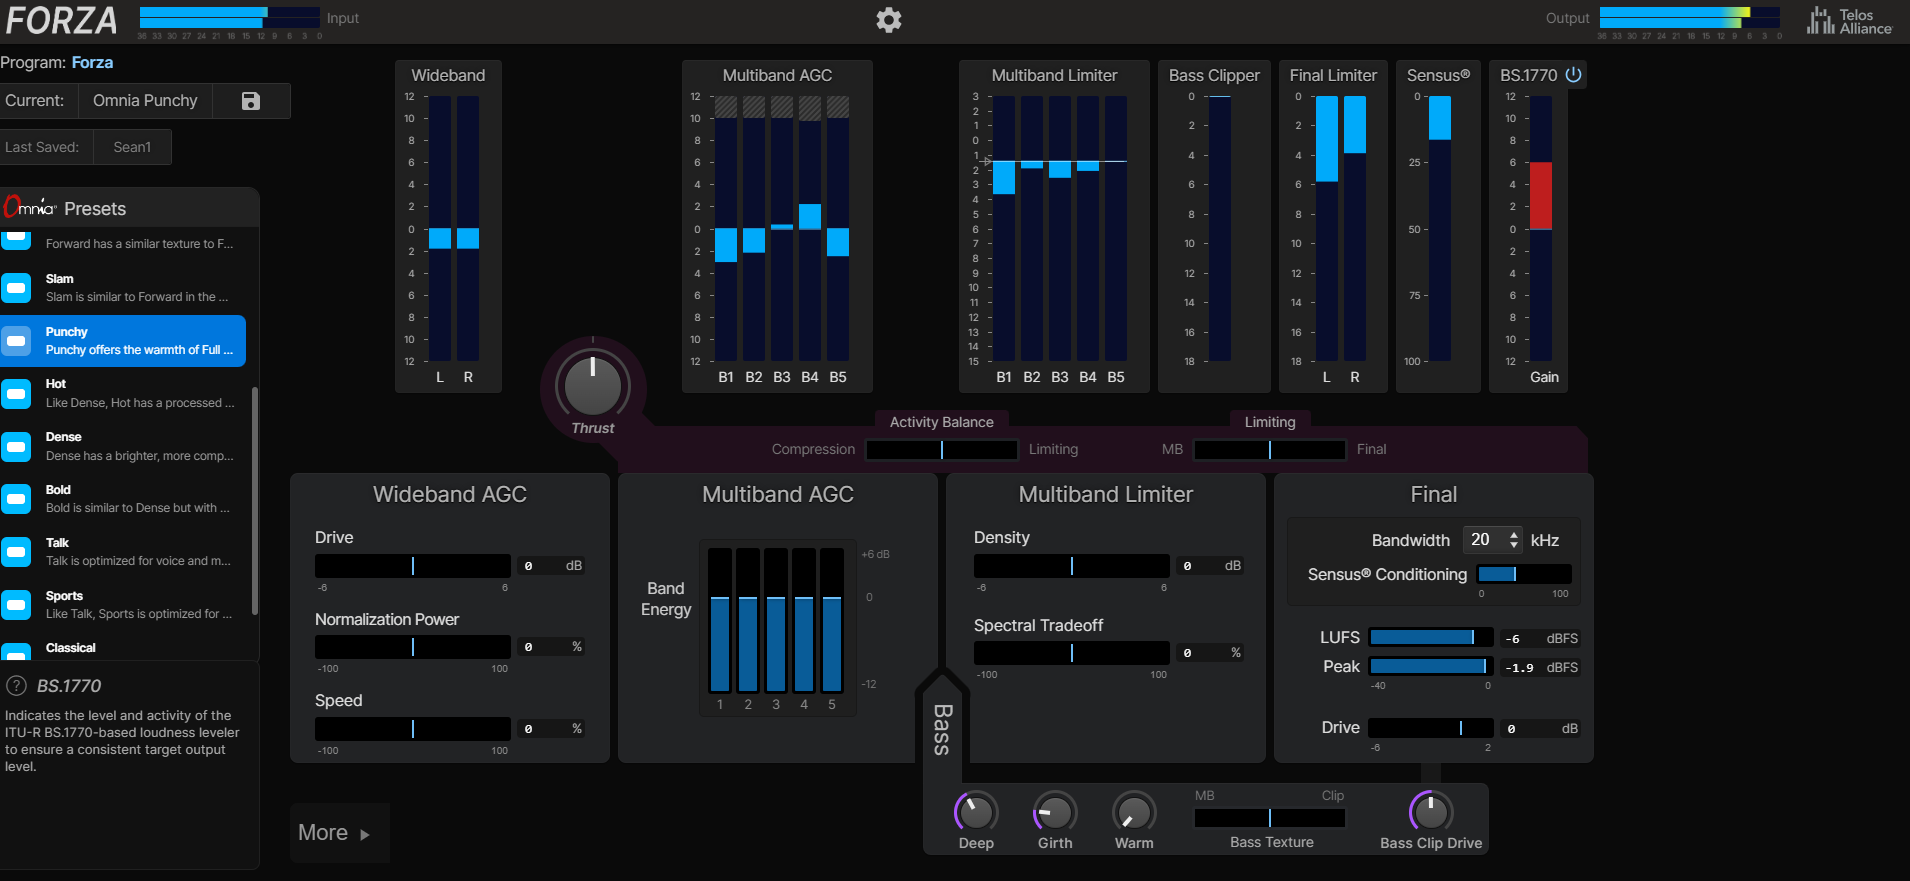1910x881 pixels.
Task: Adjust the Bass Texture slider
Action: click(1270, 818)
